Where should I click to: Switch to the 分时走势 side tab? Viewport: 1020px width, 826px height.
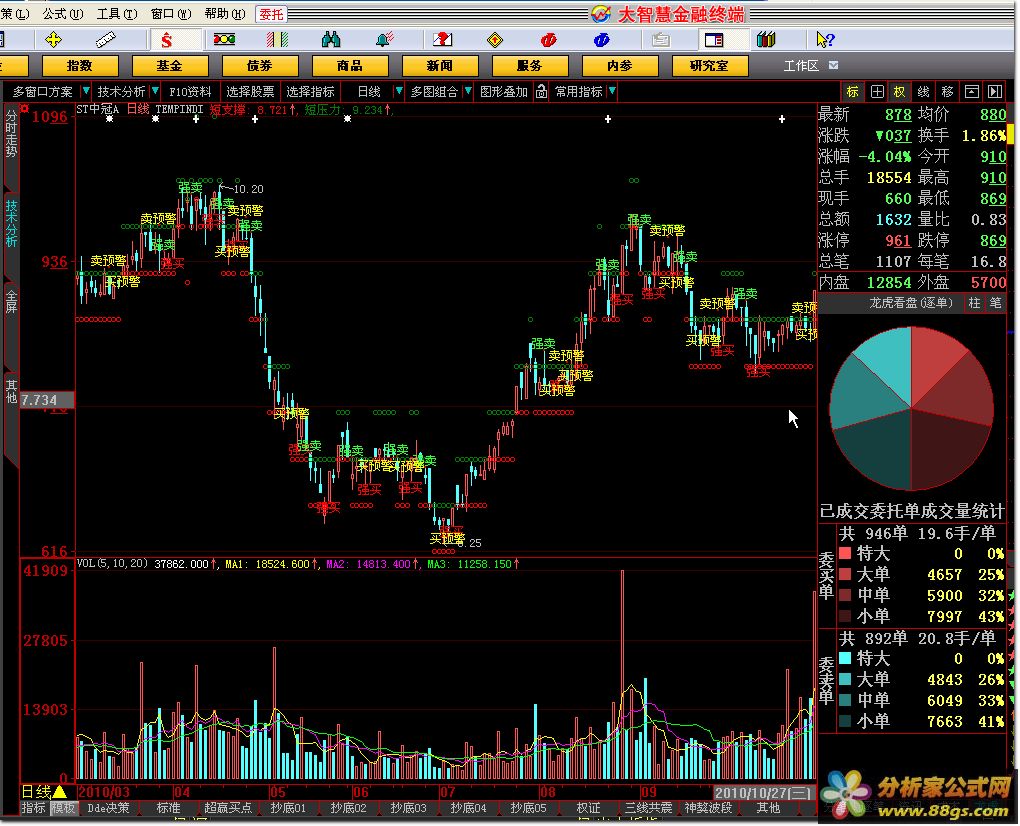(11, 133)
